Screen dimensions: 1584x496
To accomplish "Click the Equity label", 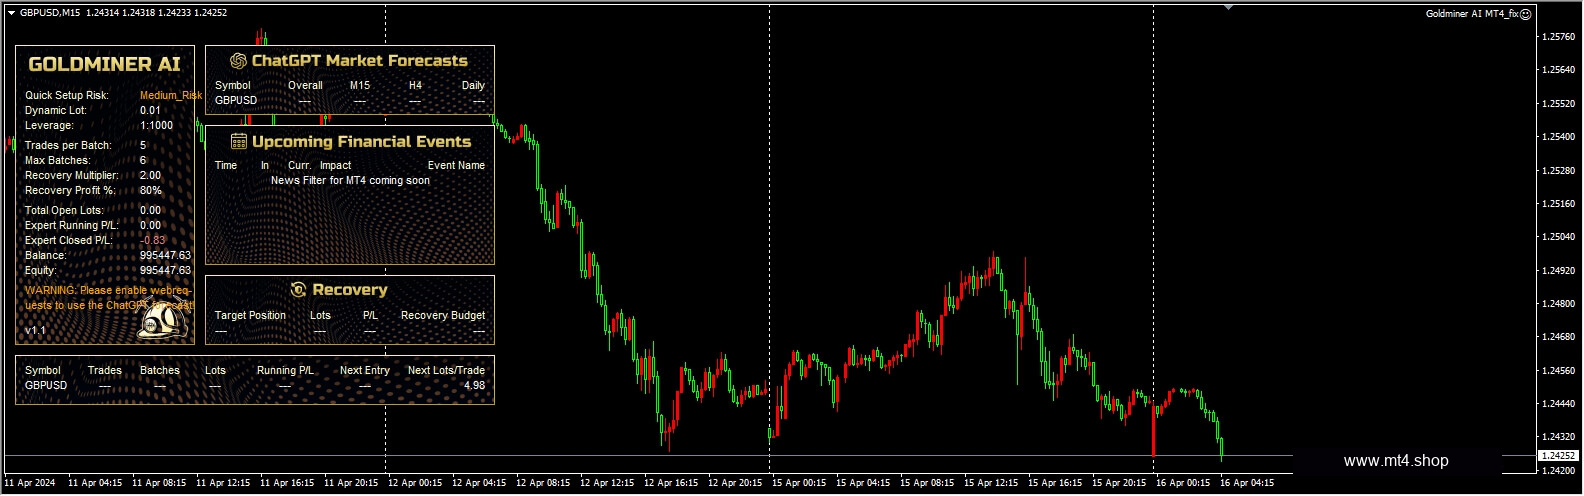I will coord(41,270).
